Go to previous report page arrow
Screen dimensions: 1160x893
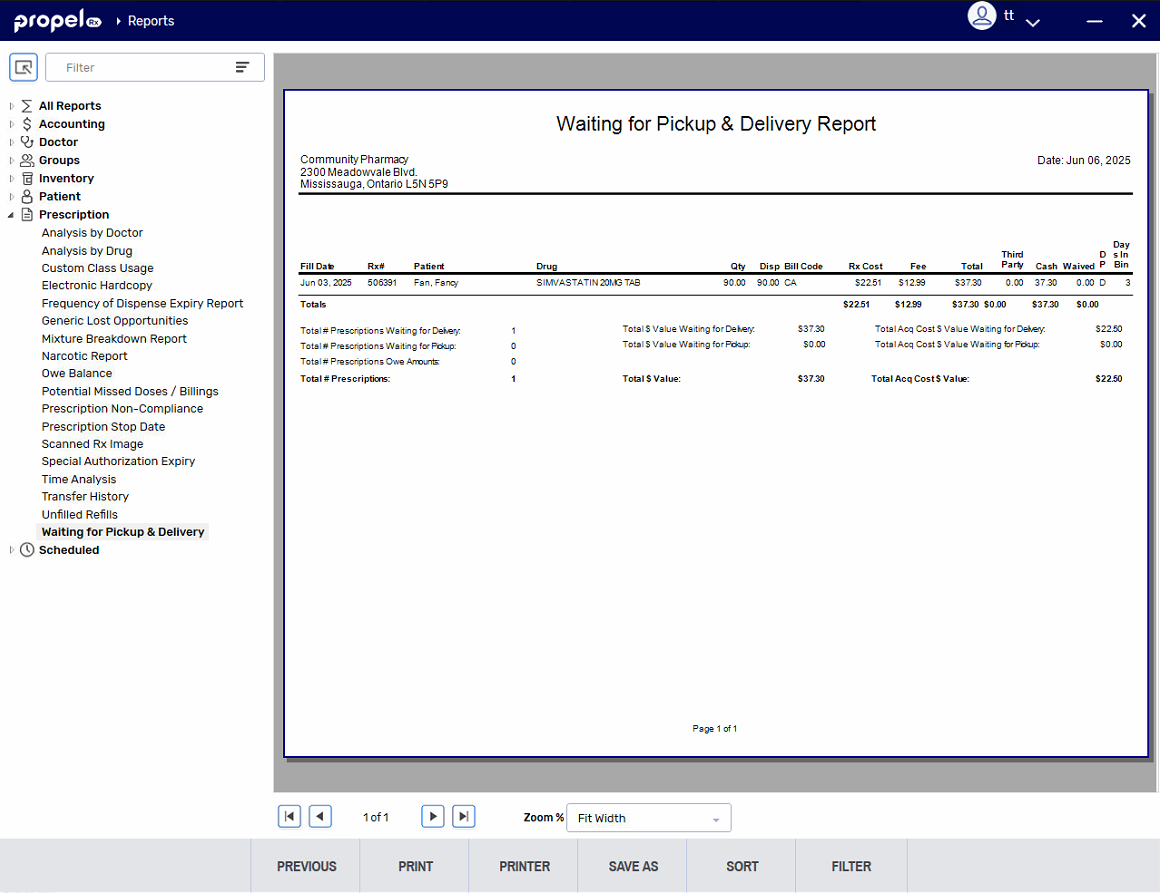pyautogui.click(x=320, y=816)
